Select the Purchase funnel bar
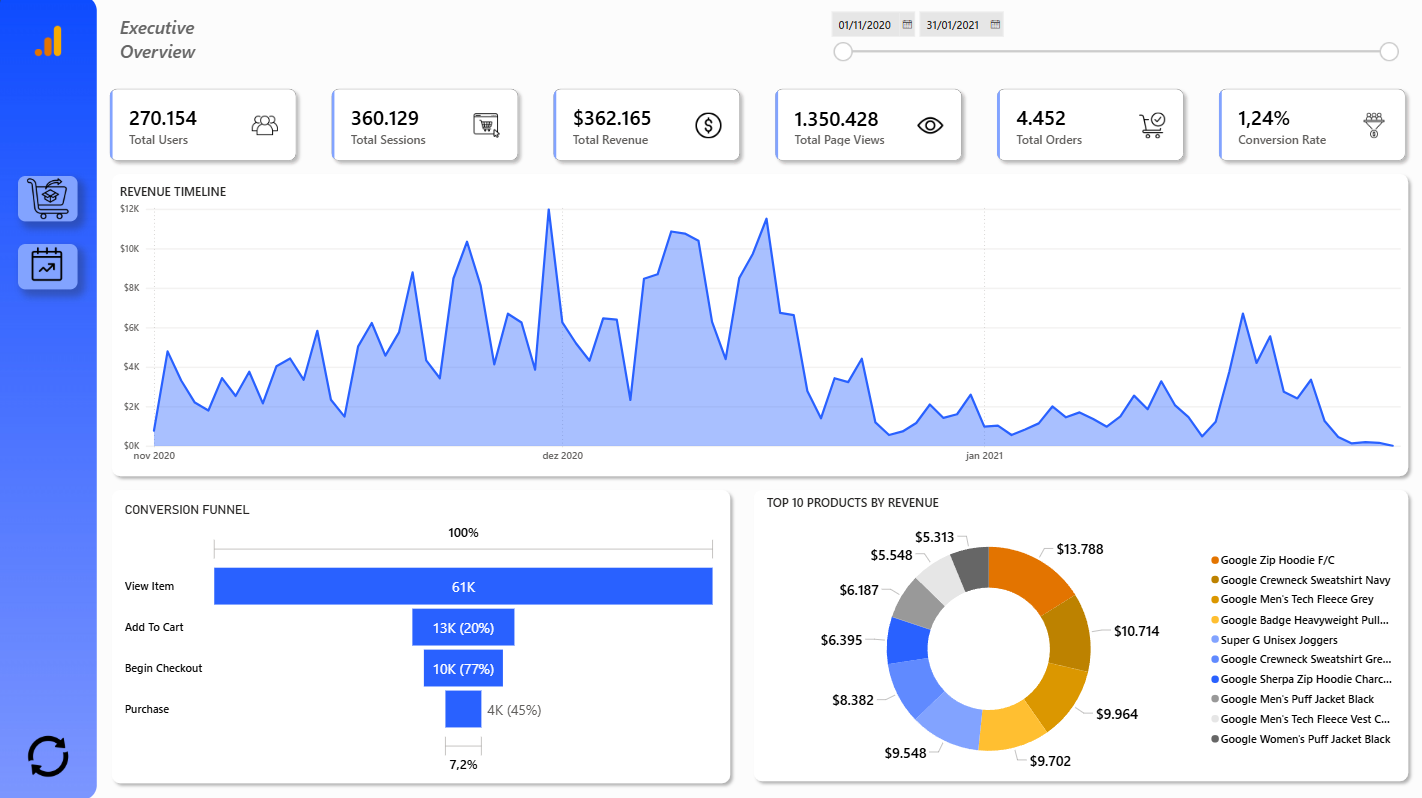This screenshot has height=798, width=1422. pyautogui.click(x=463, y=709)
